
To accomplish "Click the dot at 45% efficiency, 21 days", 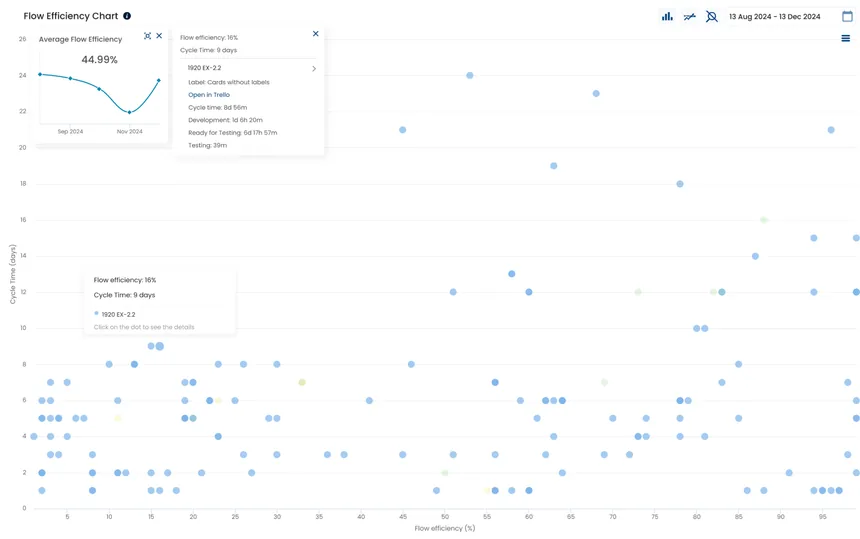I will point(403,130).
